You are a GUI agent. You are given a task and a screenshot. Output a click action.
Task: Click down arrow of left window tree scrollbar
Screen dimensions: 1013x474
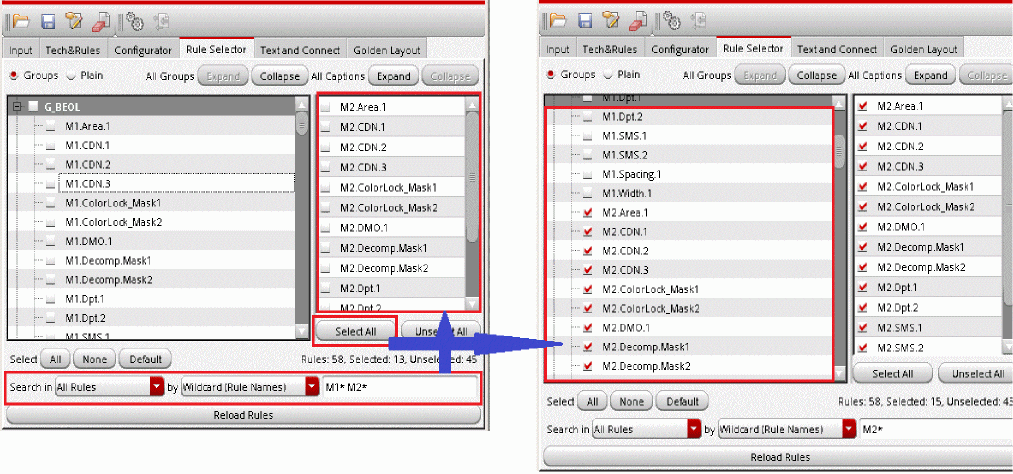(x=302, y=331)
